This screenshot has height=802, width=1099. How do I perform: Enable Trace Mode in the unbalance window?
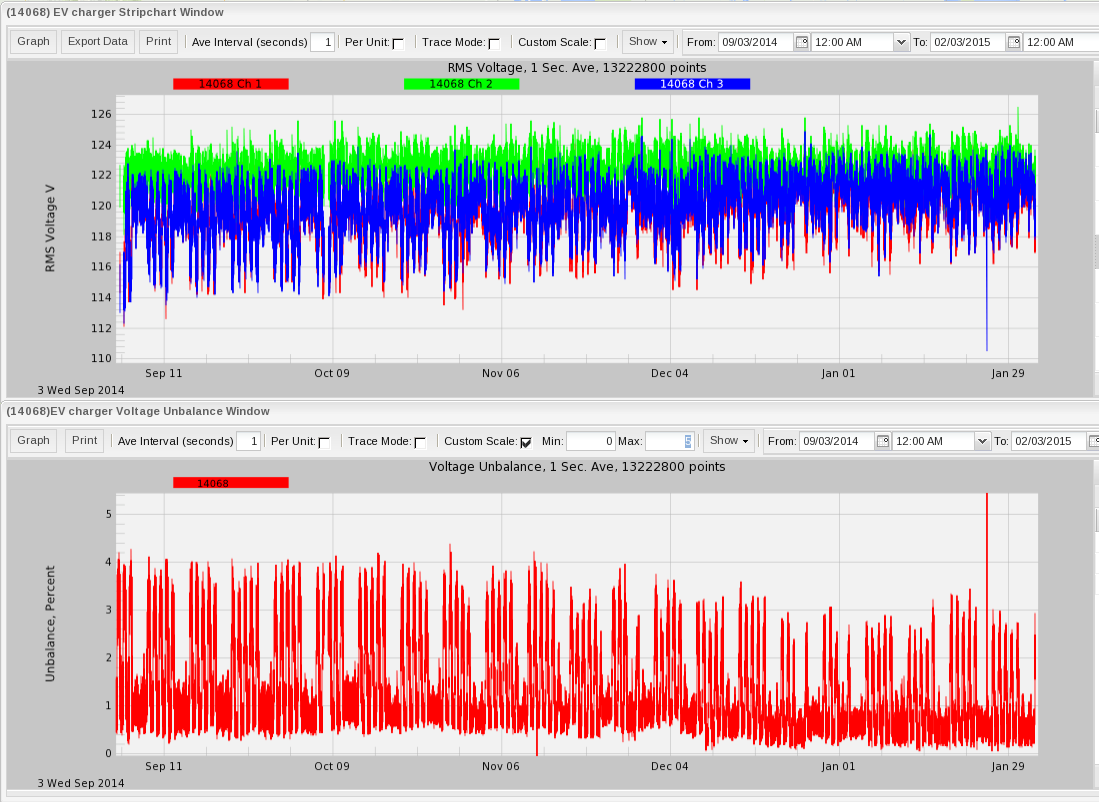coord(419,441)
